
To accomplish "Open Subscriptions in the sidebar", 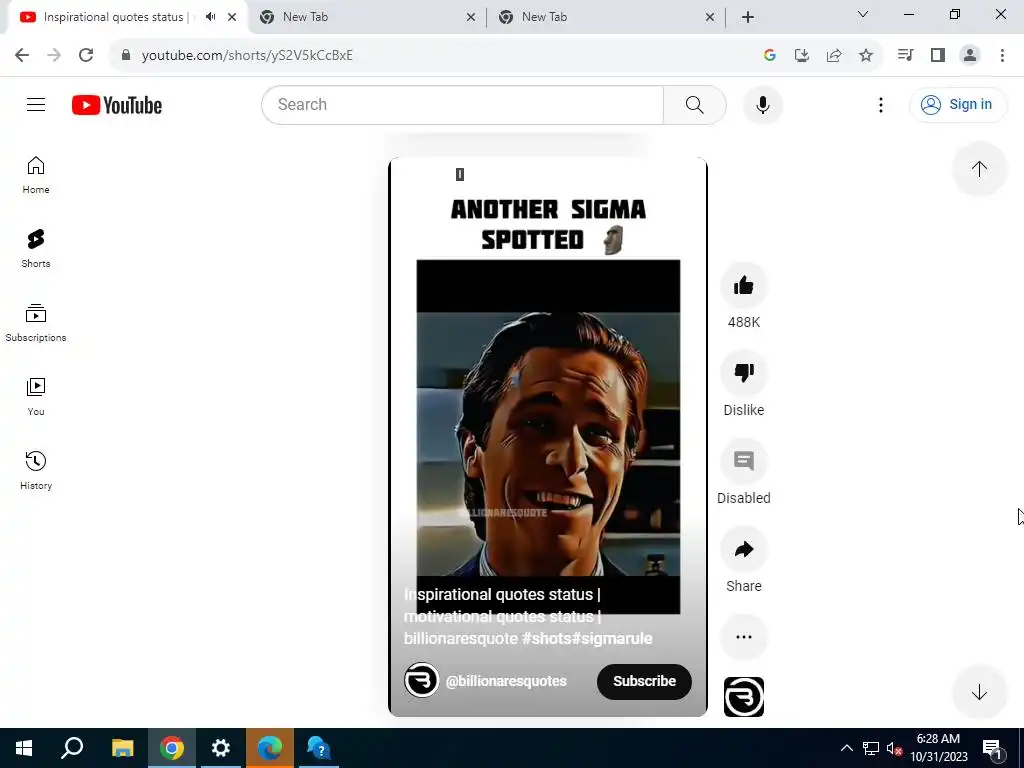I will pyautogui.click(x=36, y=323).
